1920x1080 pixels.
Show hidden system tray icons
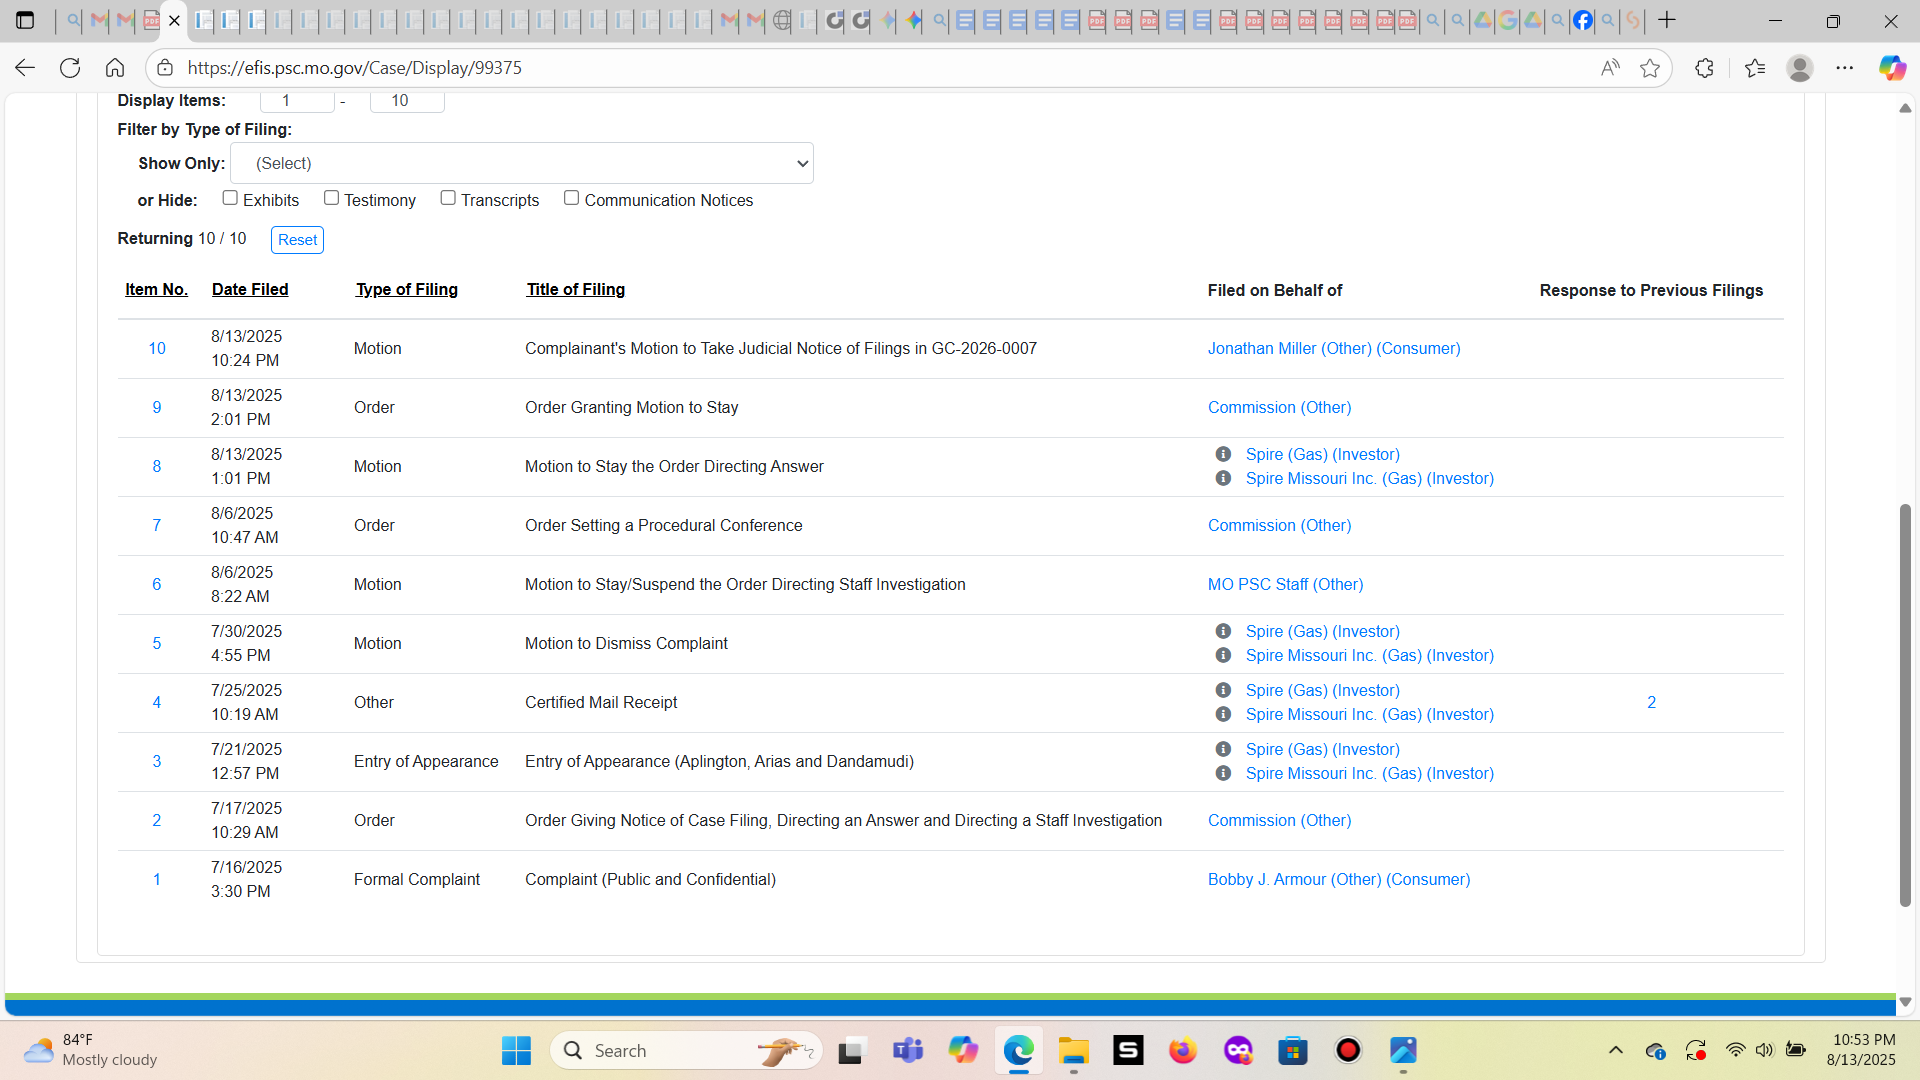coord(1615,1050)
